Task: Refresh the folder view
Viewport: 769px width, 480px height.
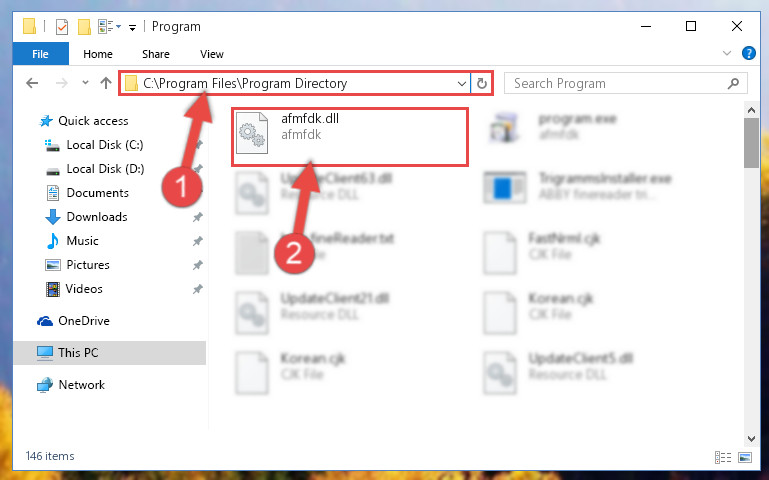Action: coord(482,83)
